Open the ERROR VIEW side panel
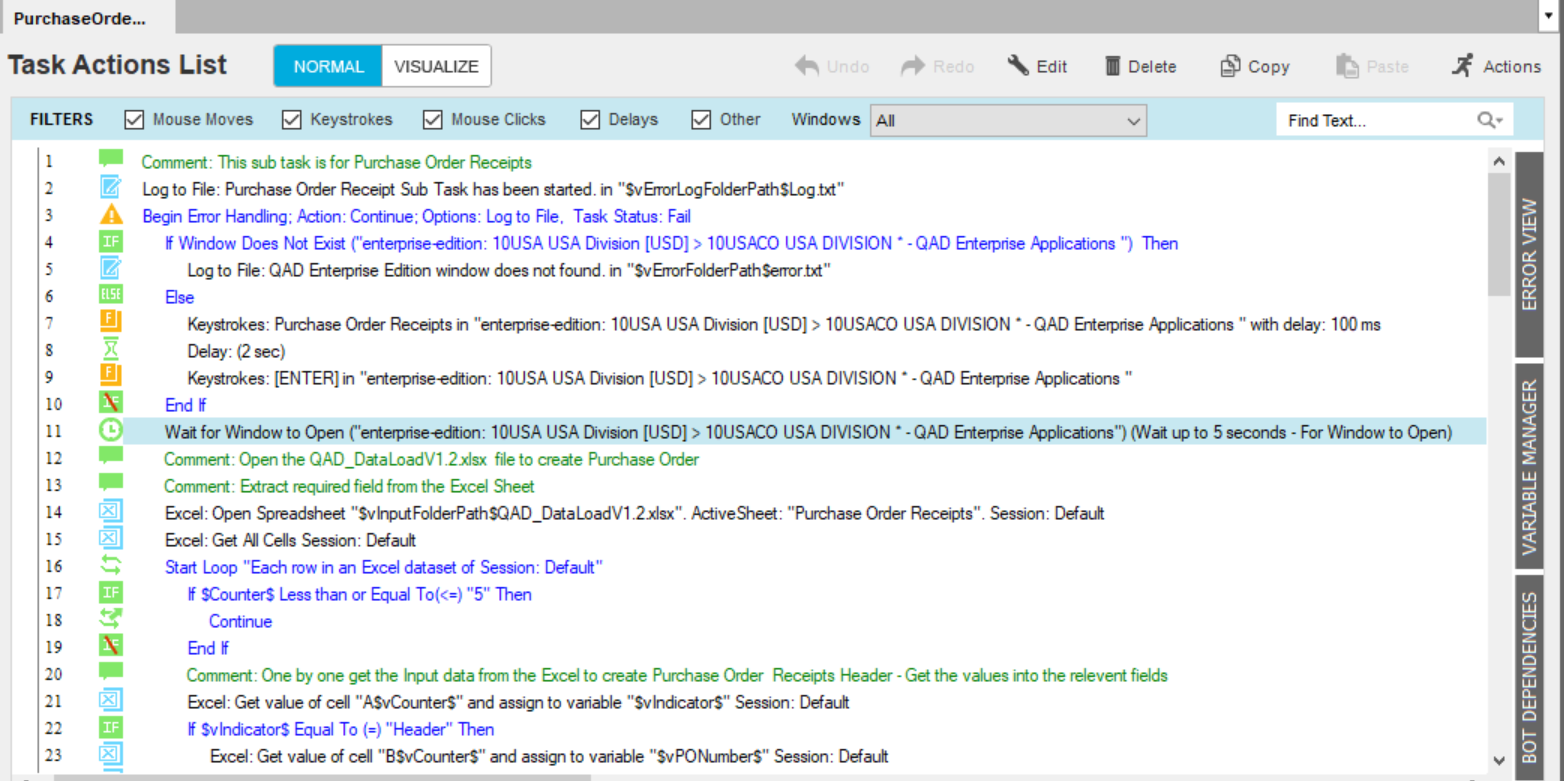The image size is (1564, 781). pos(1529,255)
